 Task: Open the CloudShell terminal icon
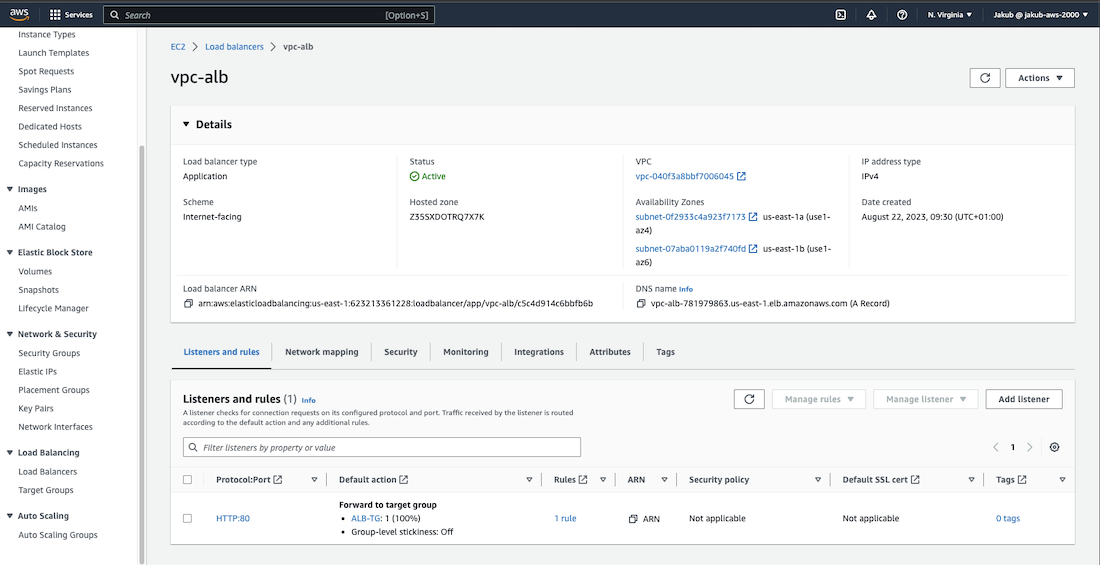pyautogui.click(x=841, y=15)
